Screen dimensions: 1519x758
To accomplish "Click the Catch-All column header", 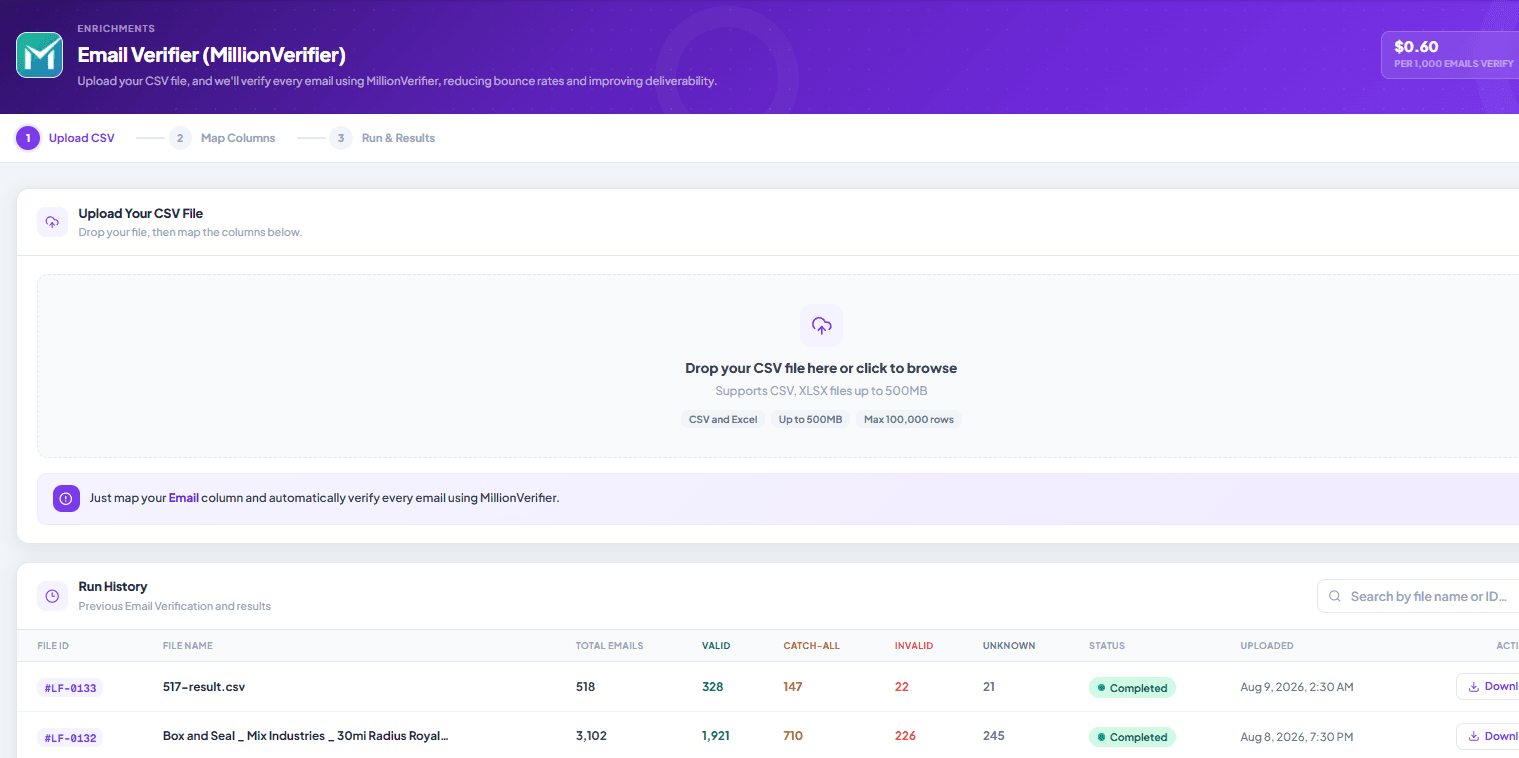I will tap(811, 646).
